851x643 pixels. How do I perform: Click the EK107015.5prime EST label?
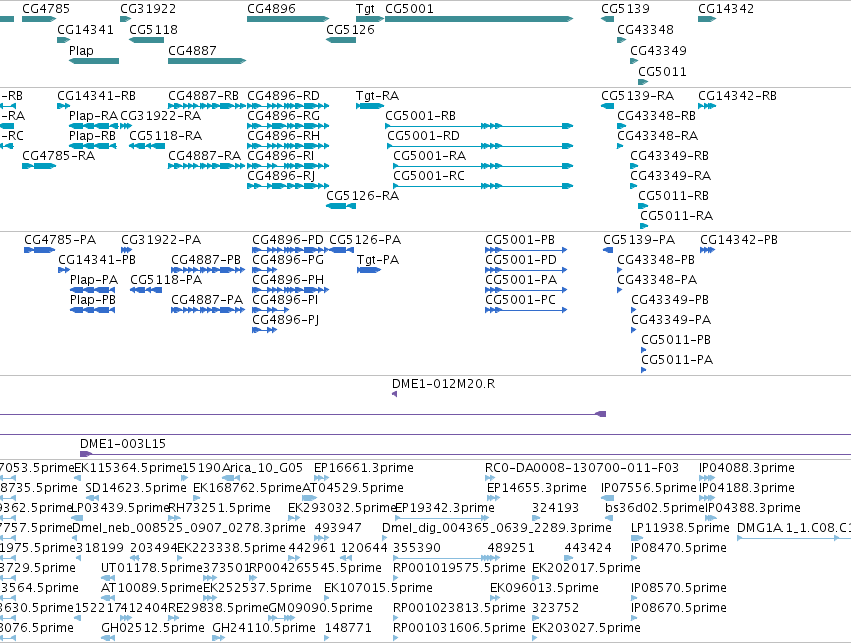coord(378,588)
